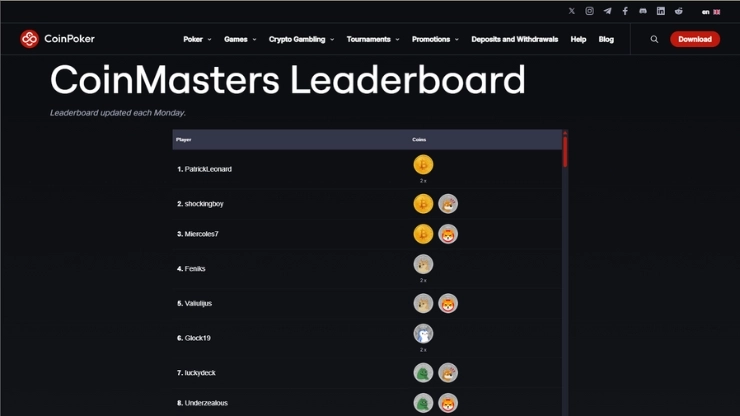Open the LinkedIn social link
Viewport: 740px width, 416px height.
(661, 11)
